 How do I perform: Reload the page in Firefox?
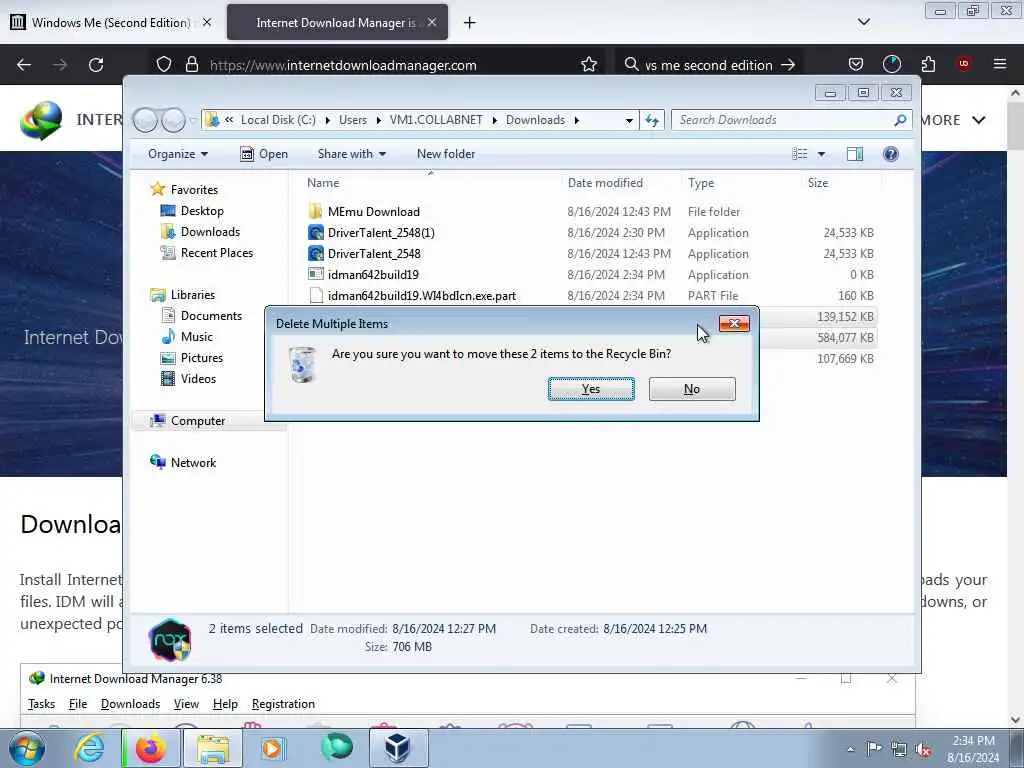click(x=96, y=65)
